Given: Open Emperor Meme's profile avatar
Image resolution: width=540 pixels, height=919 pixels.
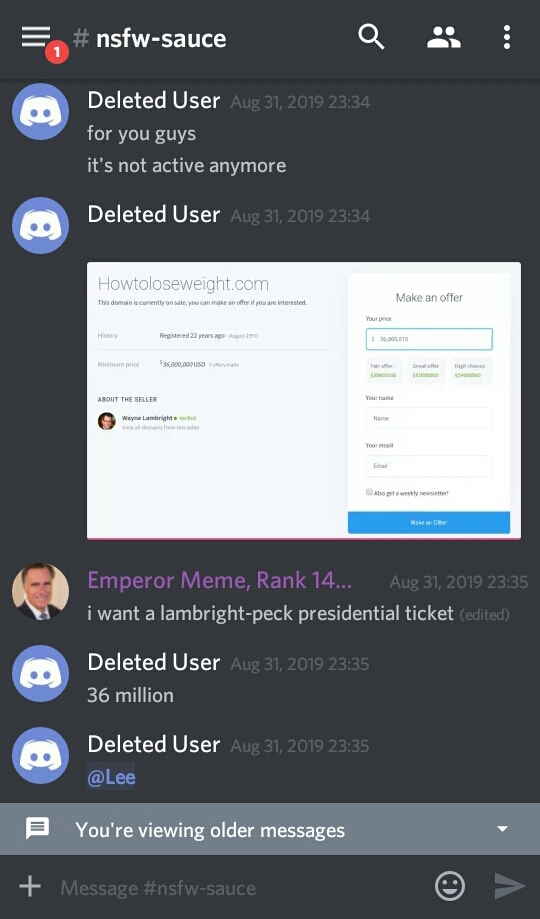Looking at the screenshot, I should [40, 592].
